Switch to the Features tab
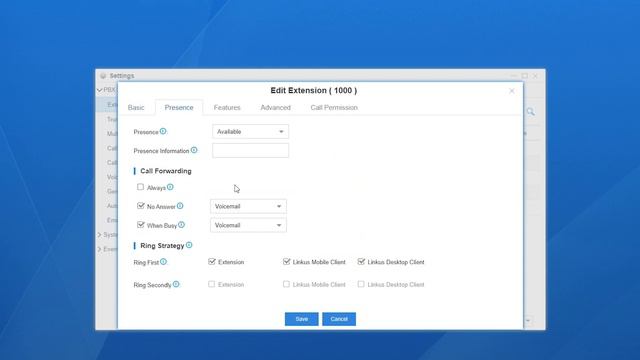Screen dimensions: 640x360 pos(227,107)
